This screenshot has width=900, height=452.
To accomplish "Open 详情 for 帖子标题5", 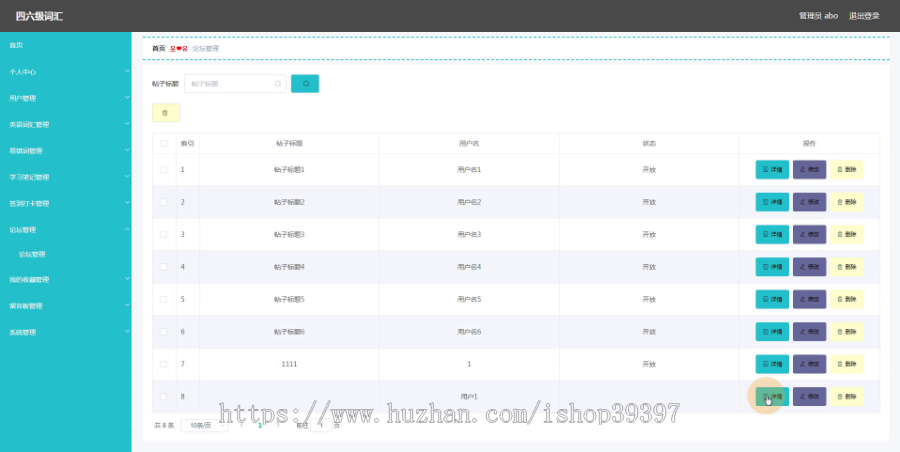I will (772, 299).
